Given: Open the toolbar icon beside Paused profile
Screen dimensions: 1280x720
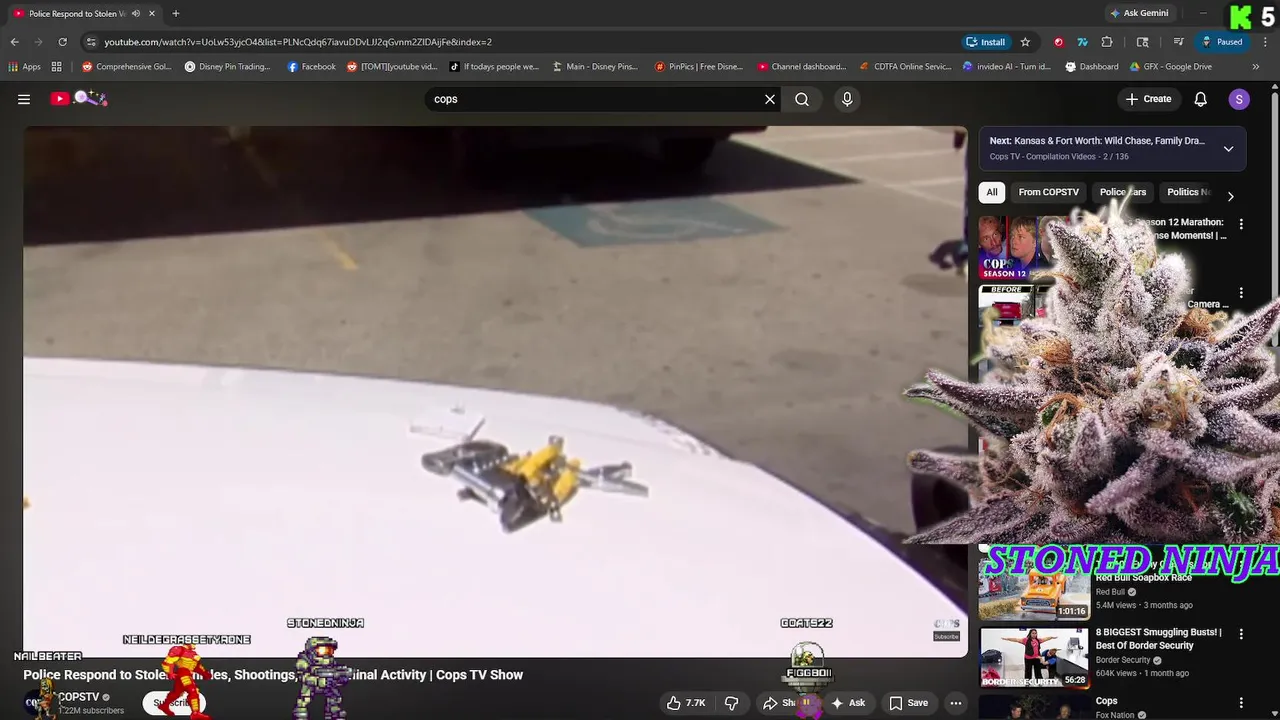Looking at the screenshot, I should (x=1179, y=42).
